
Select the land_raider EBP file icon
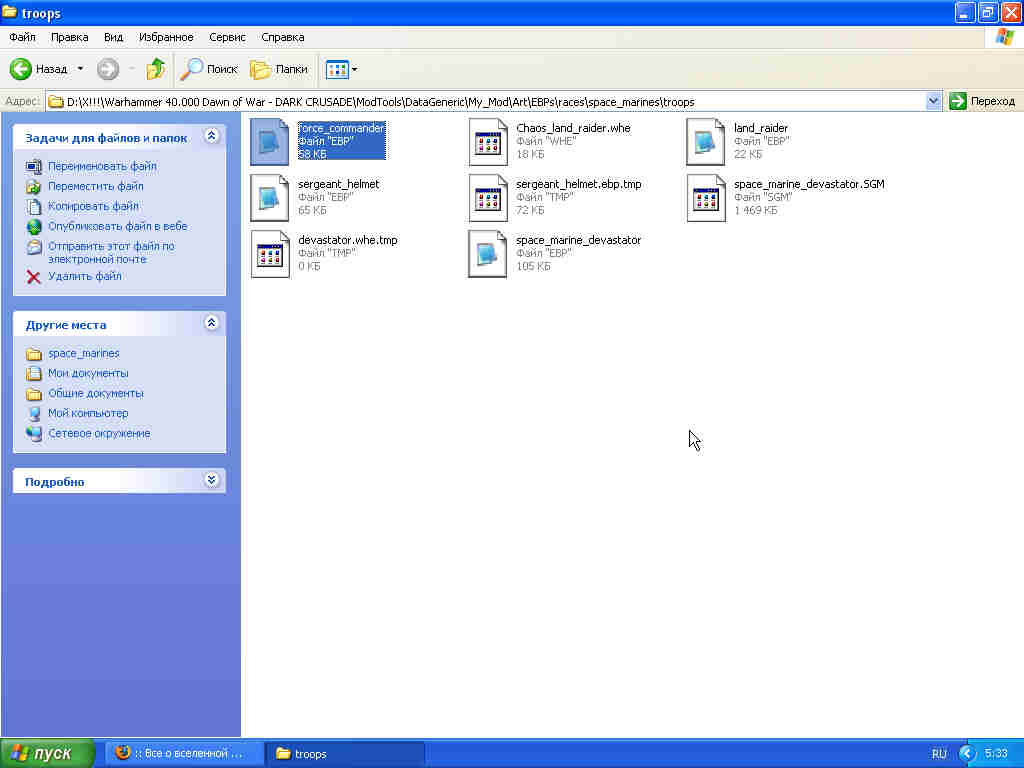pos(705,141)
